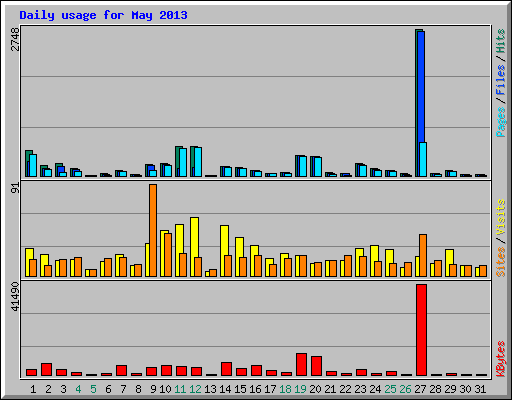512x400 pixels.
Task: Click the tall orange visits bar for day 9
Action: click(x=153, y=230)
